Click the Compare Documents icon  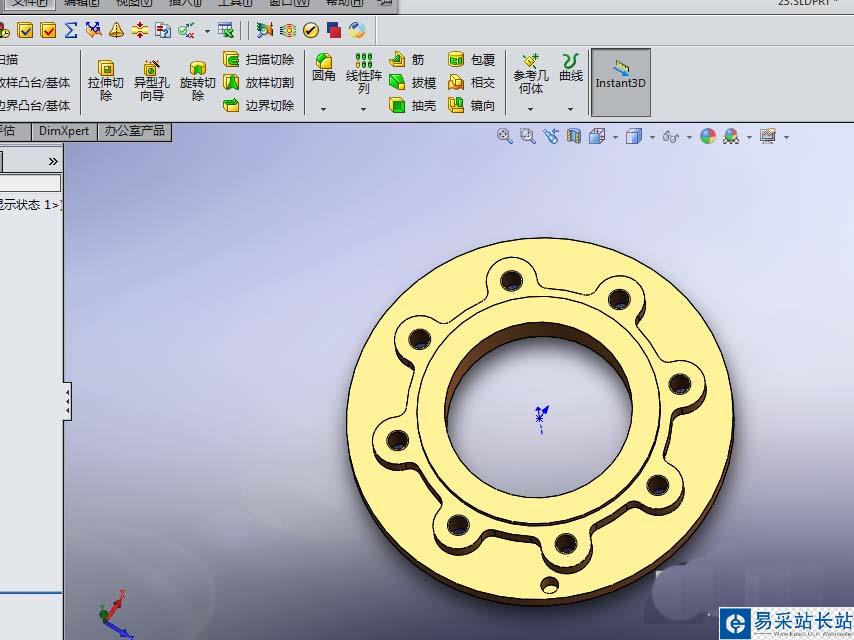pos(162,30)
